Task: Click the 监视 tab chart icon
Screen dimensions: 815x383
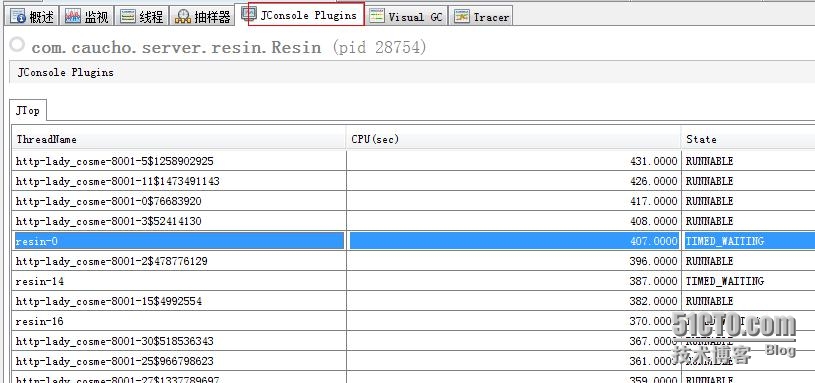Action: click(x=73, y=17)
